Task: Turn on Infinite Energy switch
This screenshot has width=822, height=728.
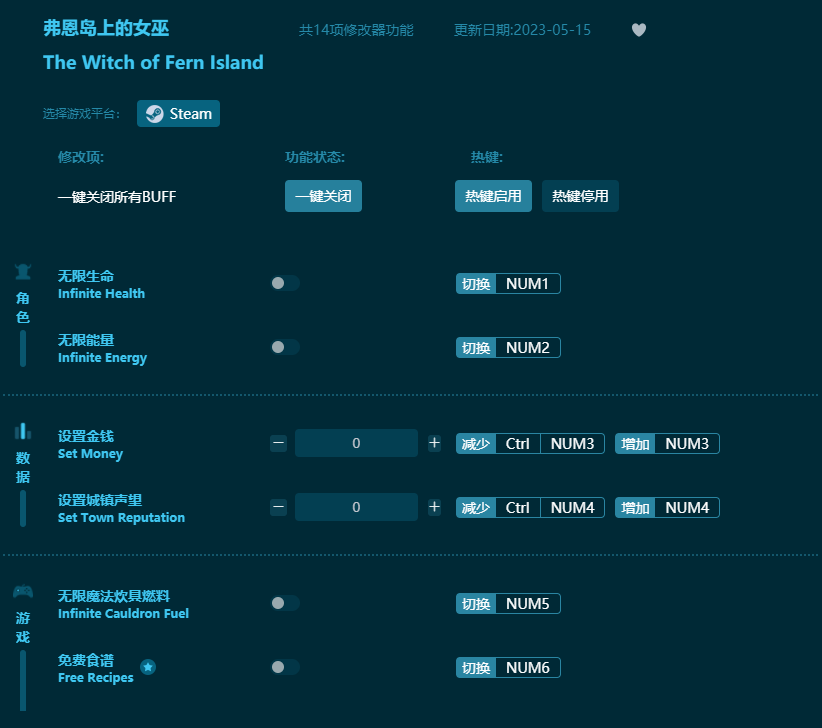Action: pos(285,347)
